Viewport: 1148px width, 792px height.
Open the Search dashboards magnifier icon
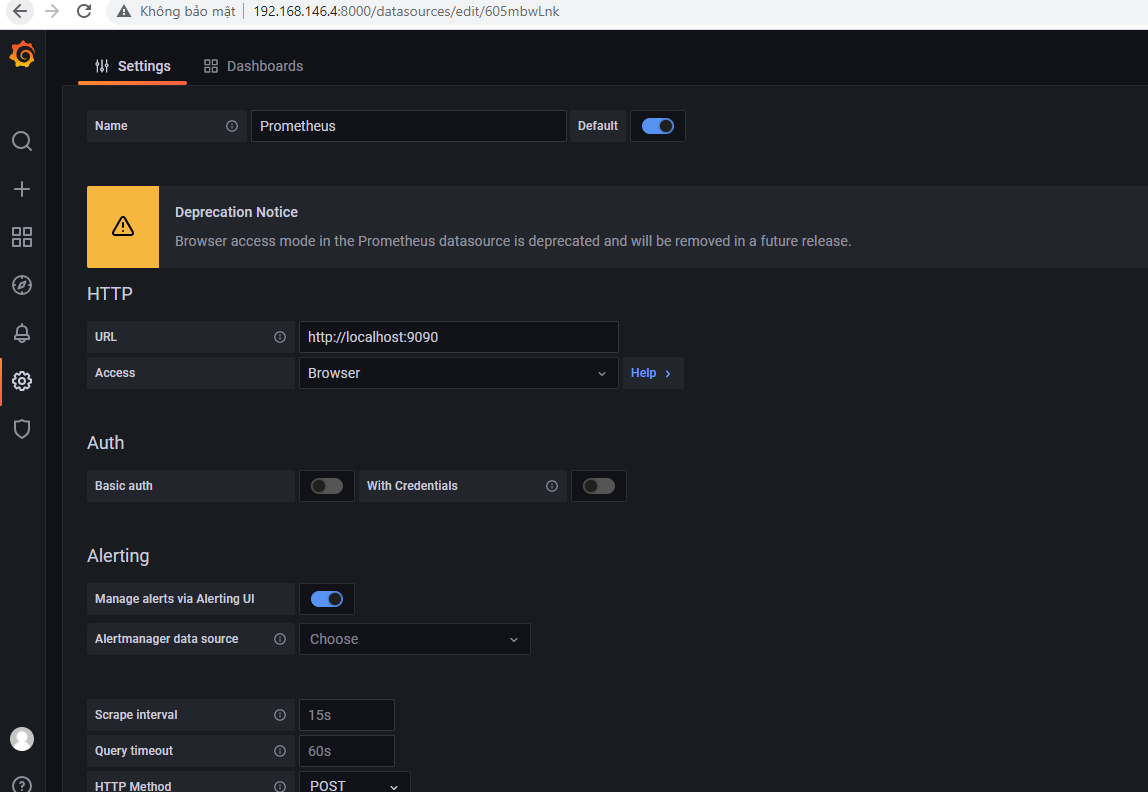pos(22,141)
